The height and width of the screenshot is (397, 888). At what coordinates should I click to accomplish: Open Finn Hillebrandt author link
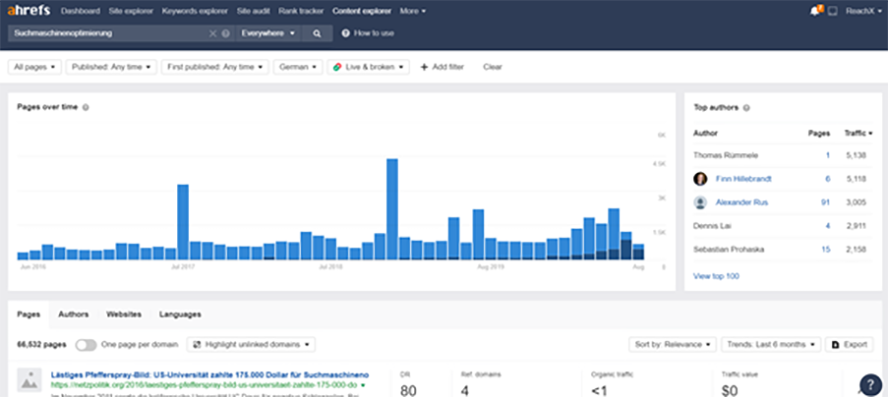click(744, 179)
